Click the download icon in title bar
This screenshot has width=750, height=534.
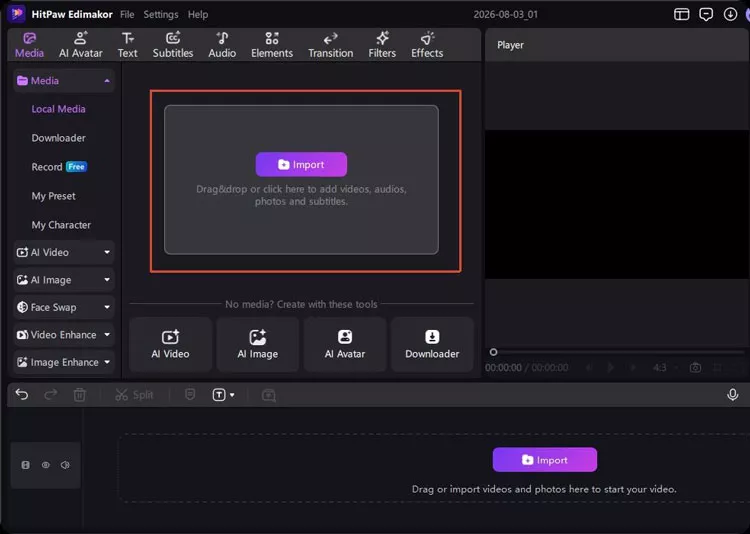point(730,14)
